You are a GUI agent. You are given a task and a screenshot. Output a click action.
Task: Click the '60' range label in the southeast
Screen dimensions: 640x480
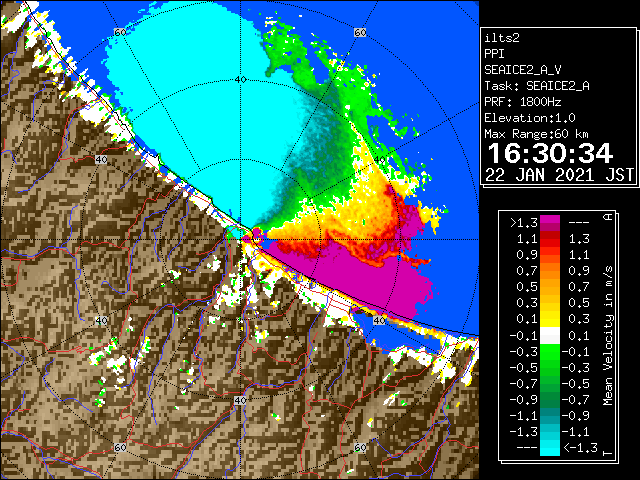(x=360, y=447)
